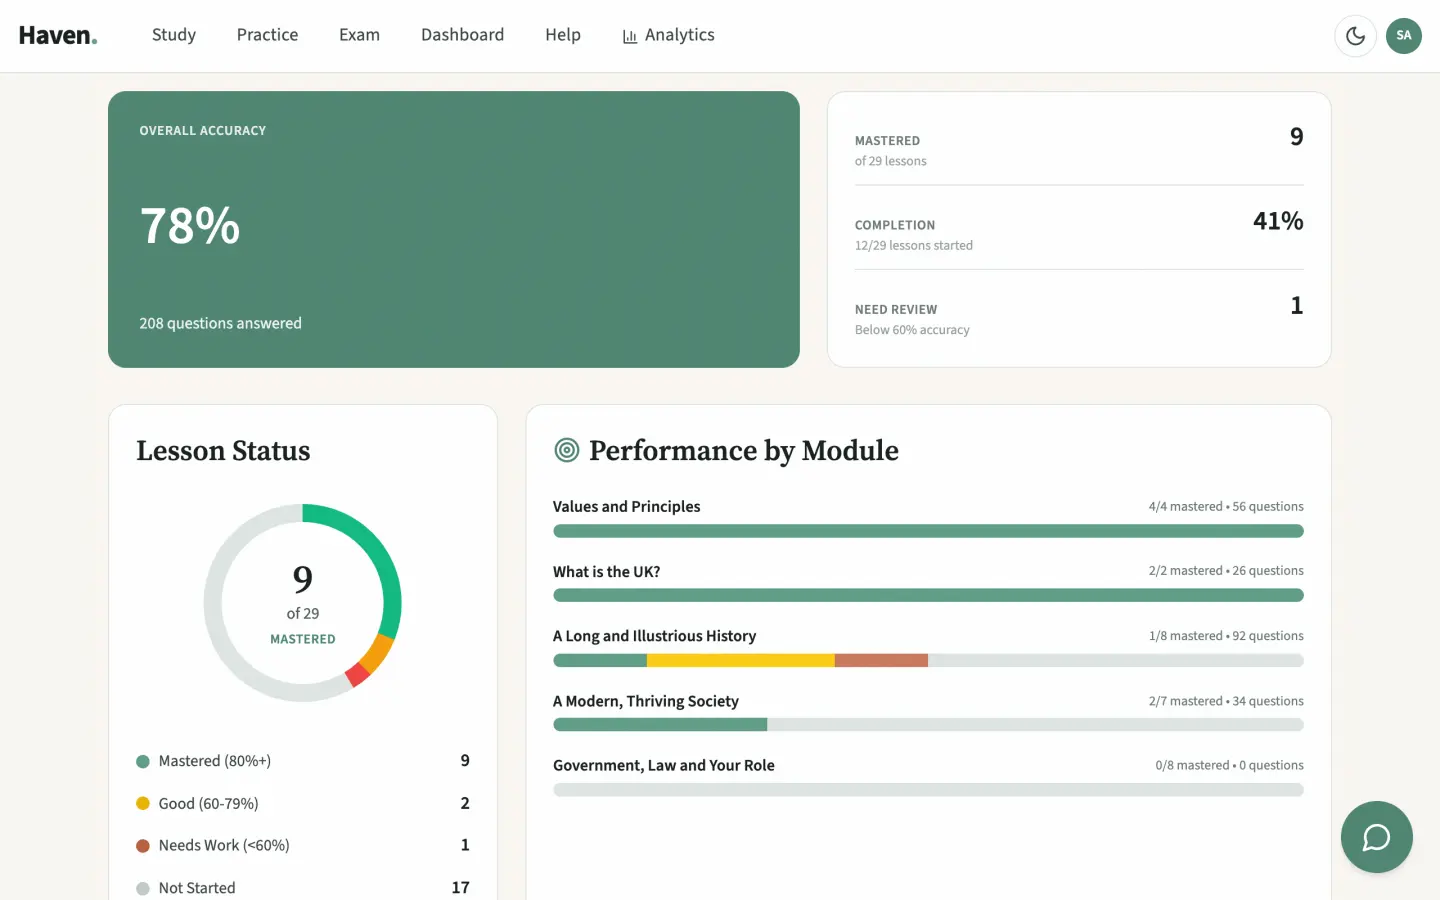Click the Performance by Module heading text
1440x900 pixels.
click(x=744, y=451)
